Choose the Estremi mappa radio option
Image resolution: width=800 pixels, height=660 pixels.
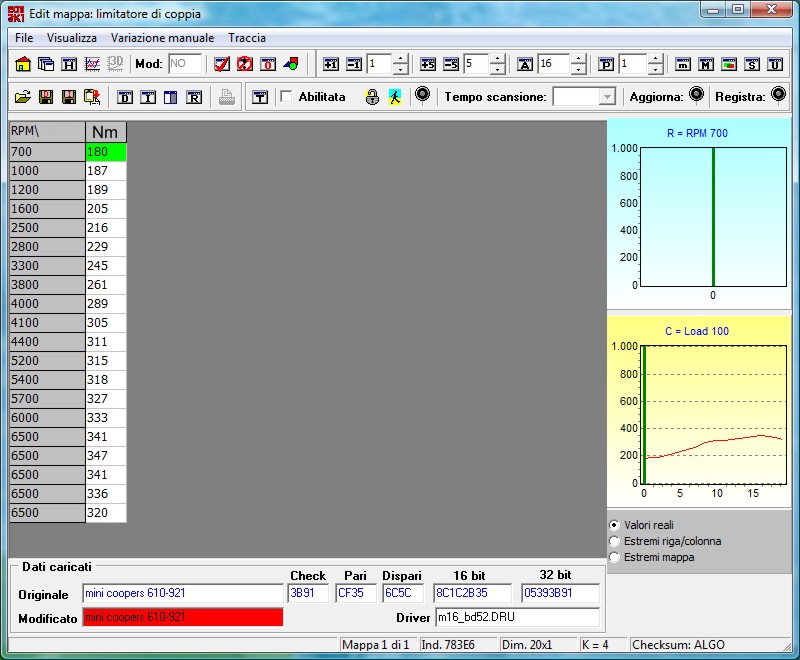(614, 557)
